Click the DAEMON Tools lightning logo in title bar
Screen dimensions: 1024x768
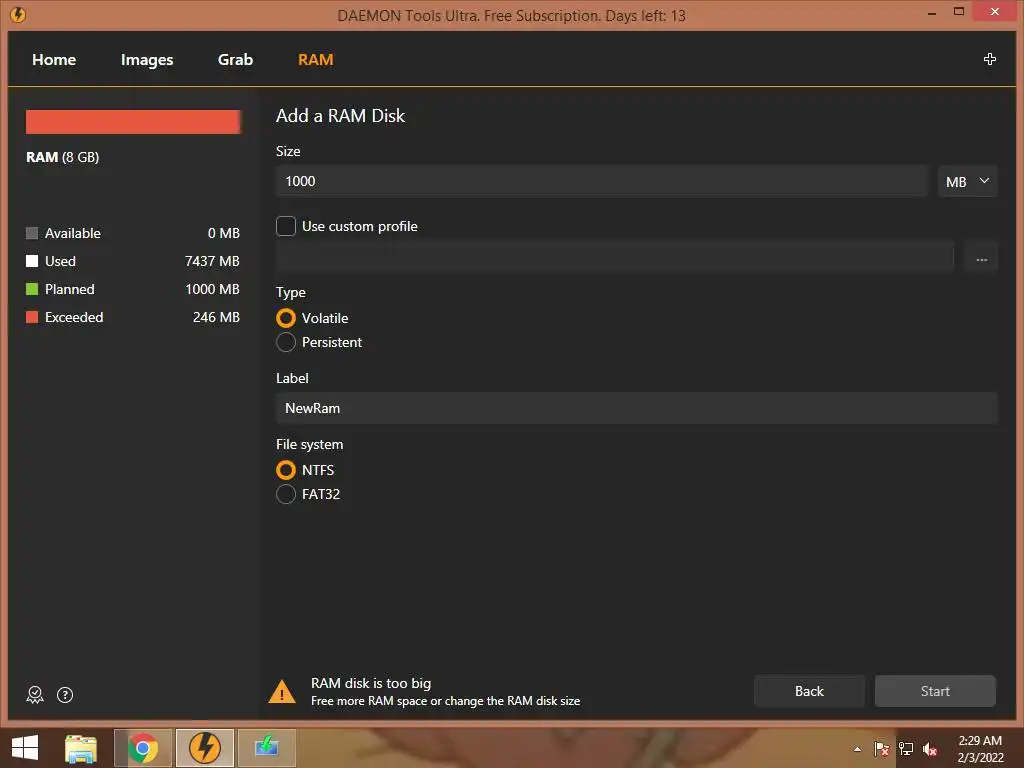pos(18,14)
